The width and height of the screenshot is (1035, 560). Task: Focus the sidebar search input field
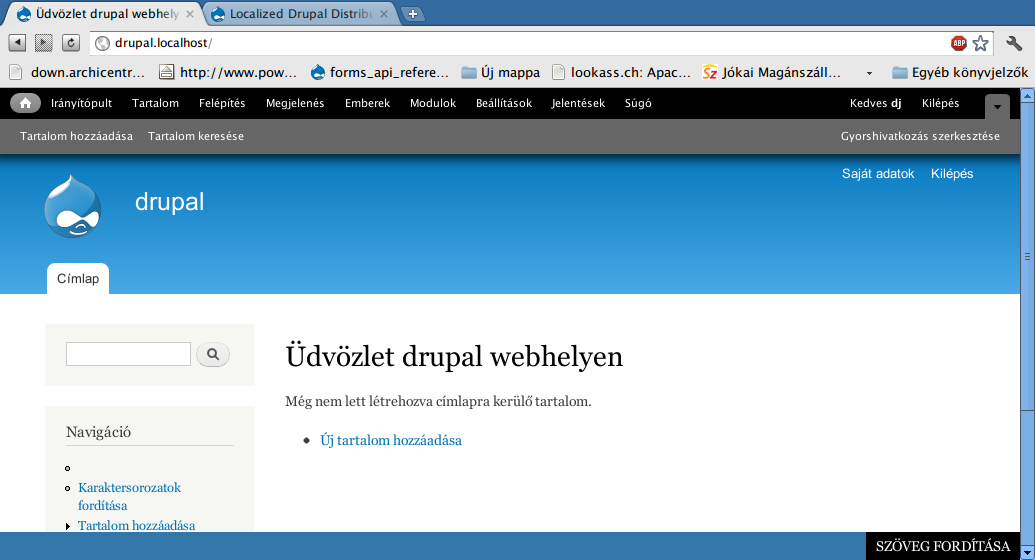pos(128,354)
